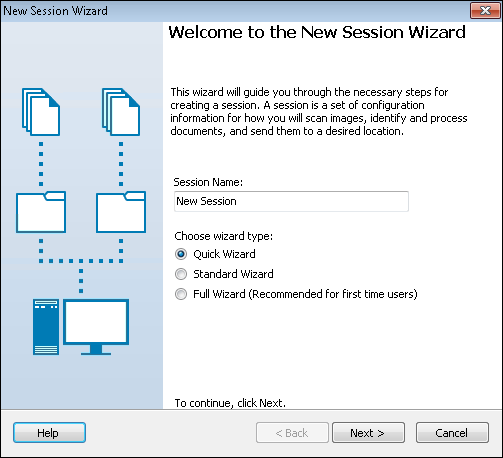This screenshot has height=458, width=503.
Task: Choose the Standard Wizard option
Action: [x=181, y=274]
